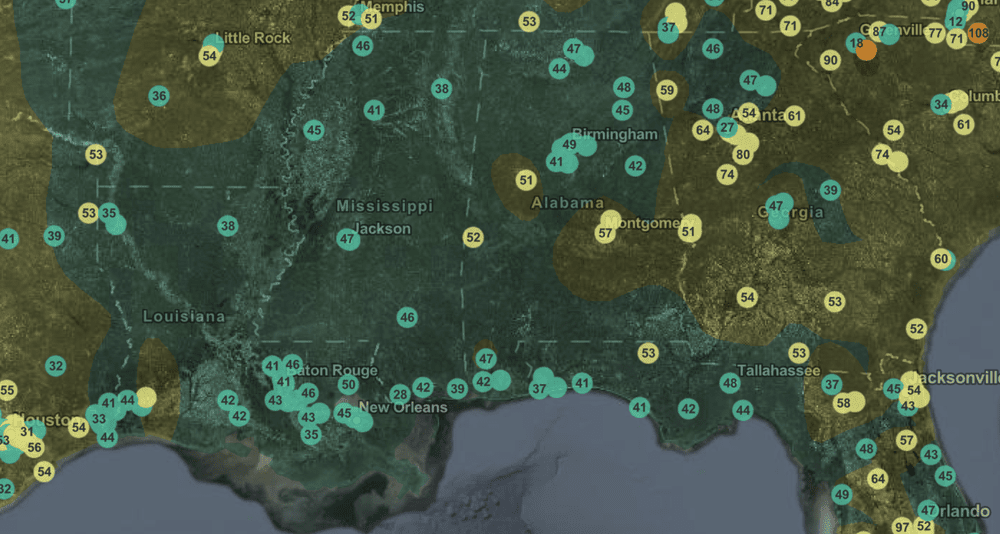This screenshot has height=534, width=1000.
Task: Click the teal 34 marker
Action: pyautogui.click(x=941, y=104)
